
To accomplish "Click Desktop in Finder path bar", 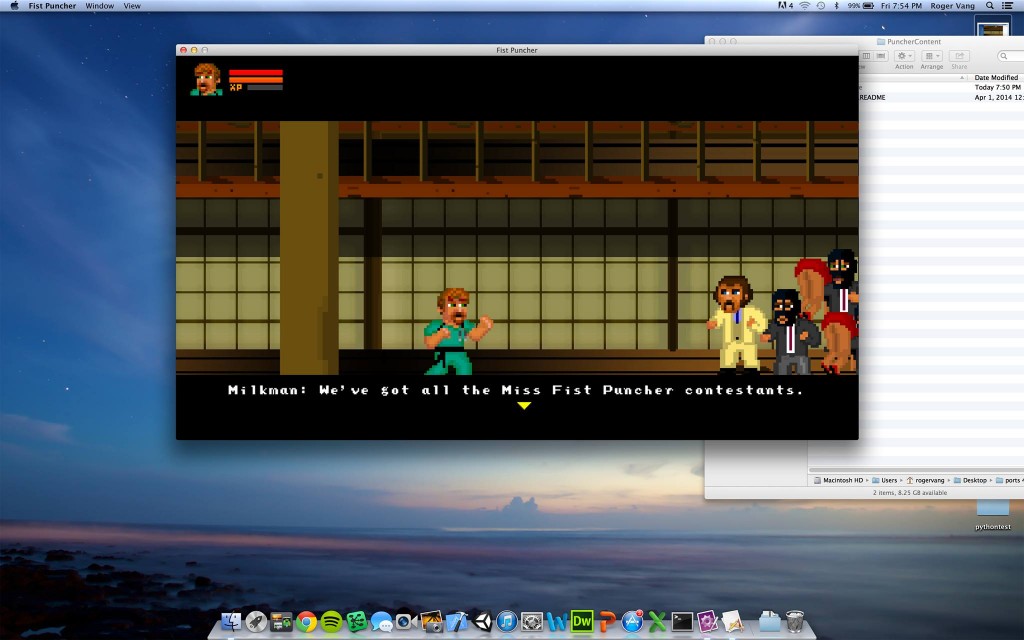I will [970, 480].
